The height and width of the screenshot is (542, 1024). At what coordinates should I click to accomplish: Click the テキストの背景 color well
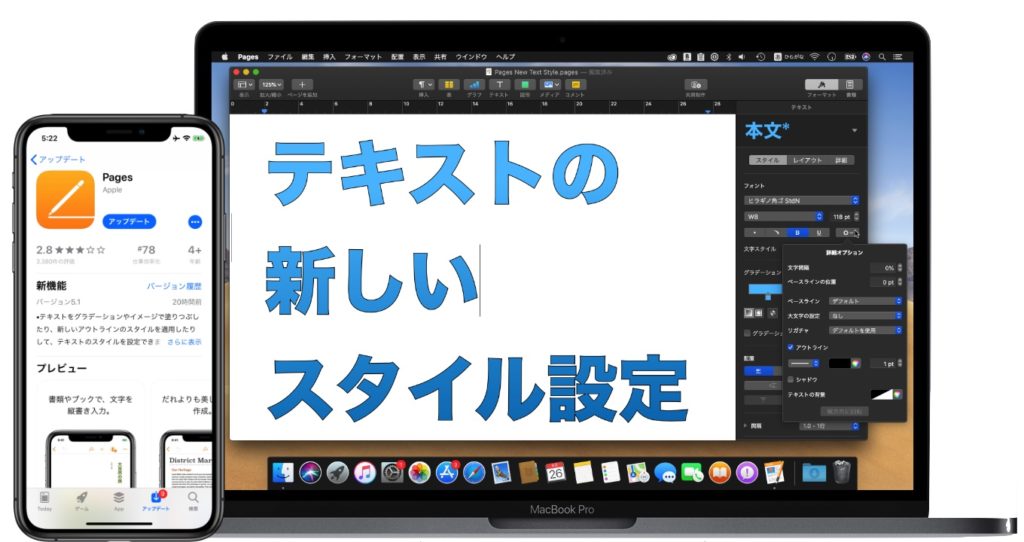(882, 394)
